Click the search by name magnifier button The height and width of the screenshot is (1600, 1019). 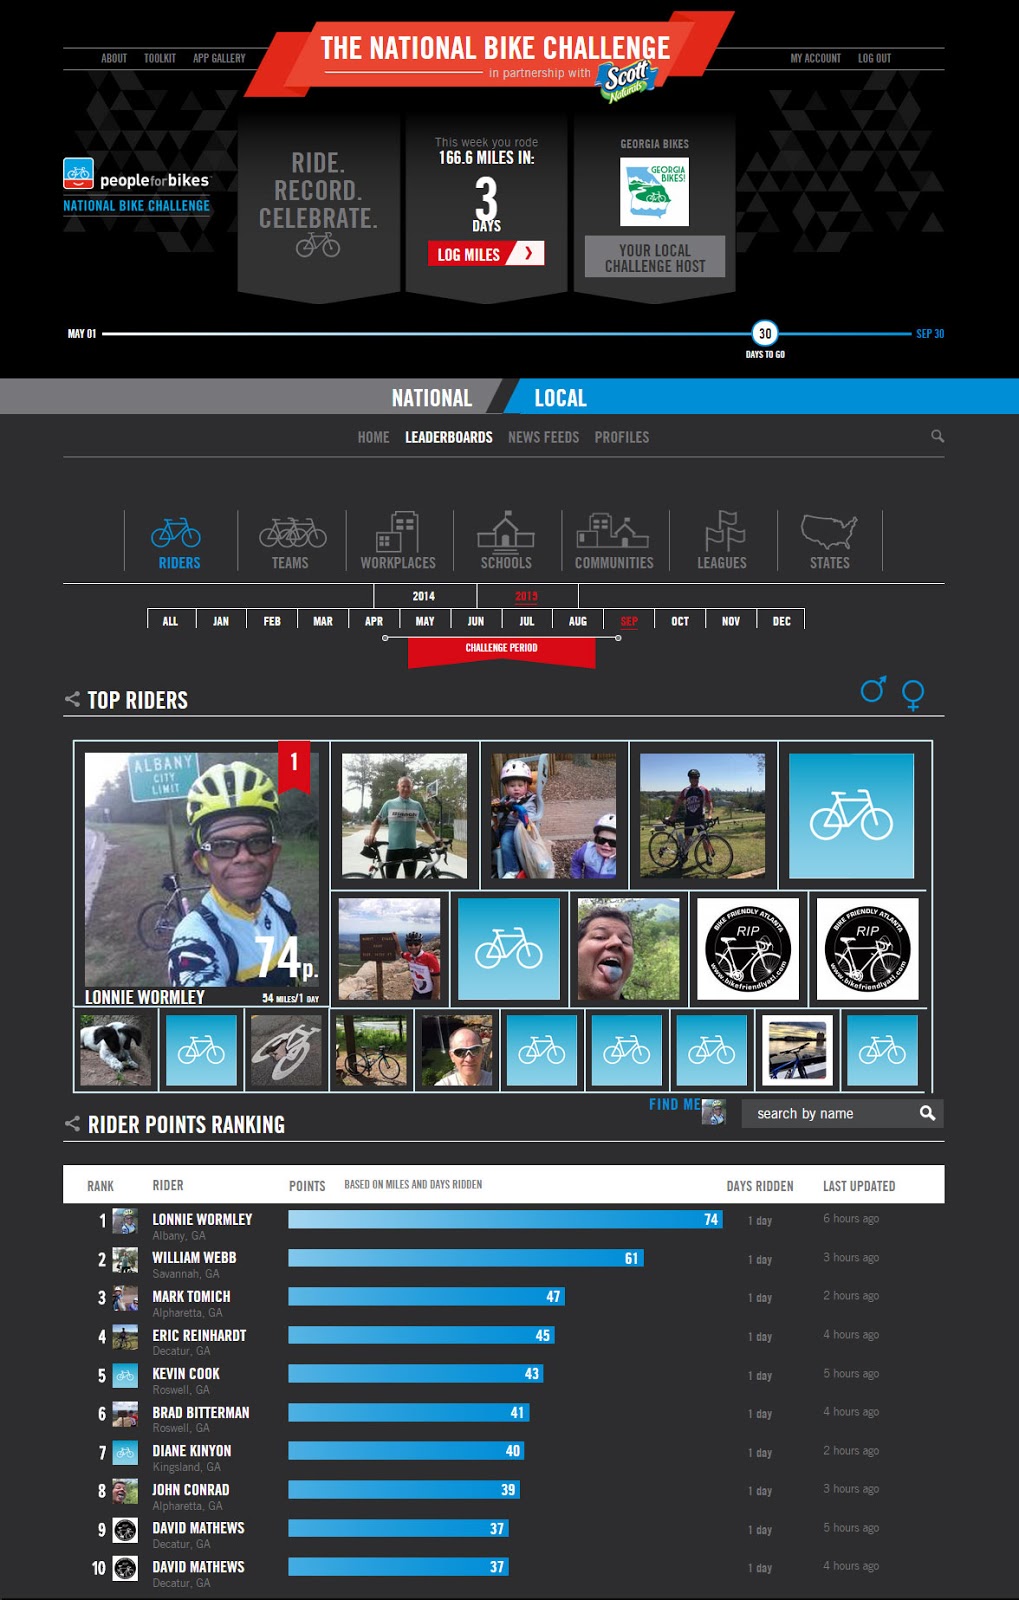(927, 1113)
